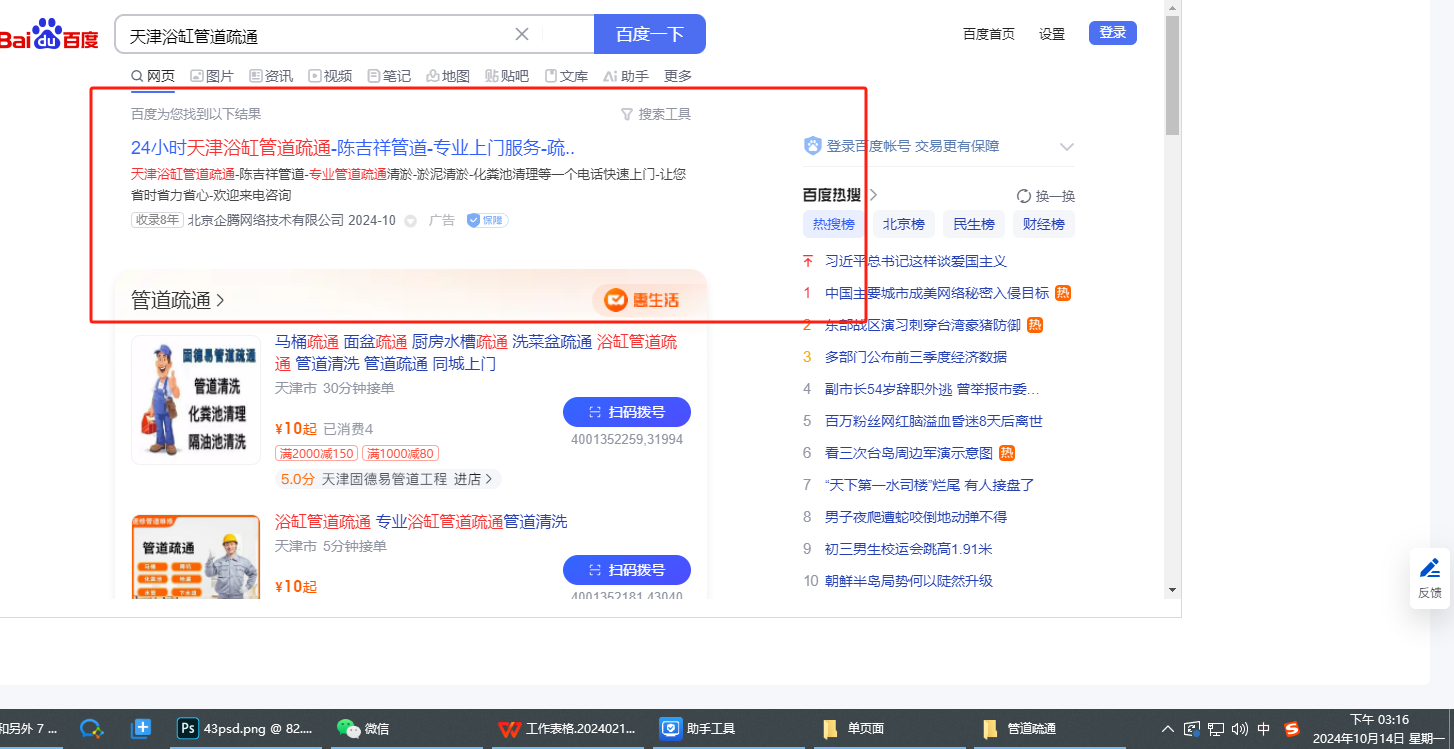Click the Sogou input method tray icon
Viewport: 1454px width, 749px height.
(1291, 729)
